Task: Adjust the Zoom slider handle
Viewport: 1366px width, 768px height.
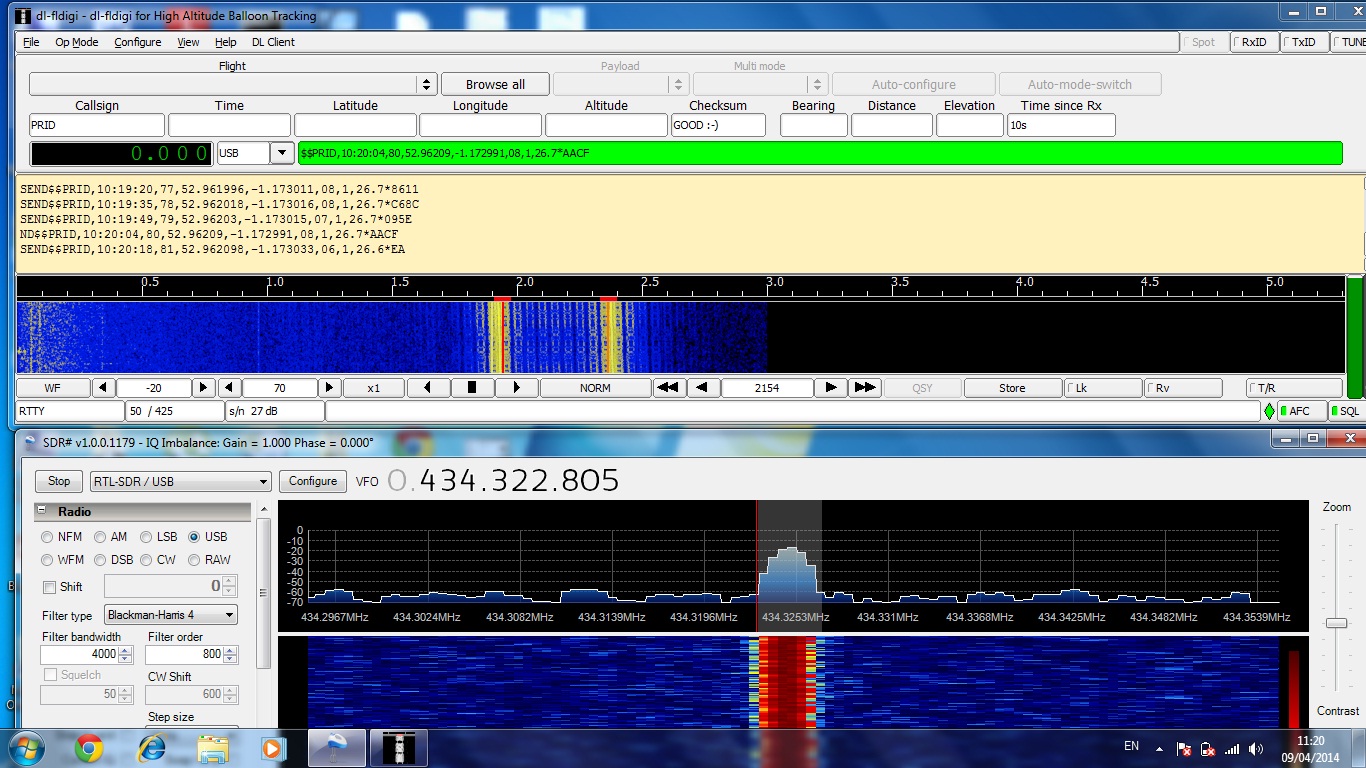Action: pos(1336,623)
